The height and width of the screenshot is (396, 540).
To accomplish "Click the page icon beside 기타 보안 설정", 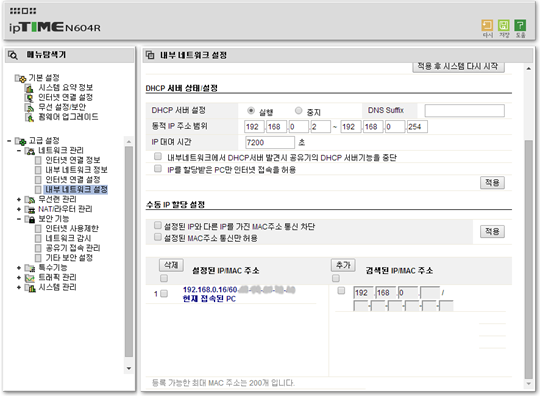I will pos(38,258).
